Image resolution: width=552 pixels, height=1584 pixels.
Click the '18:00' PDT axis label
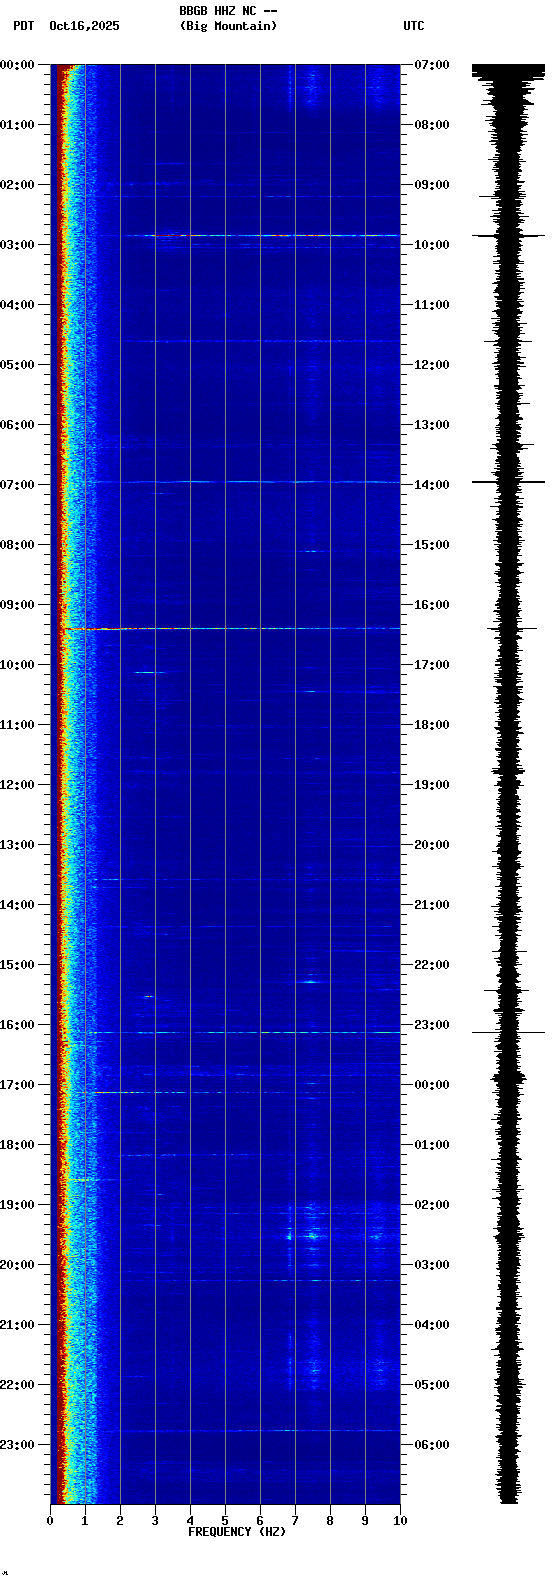18,1145
